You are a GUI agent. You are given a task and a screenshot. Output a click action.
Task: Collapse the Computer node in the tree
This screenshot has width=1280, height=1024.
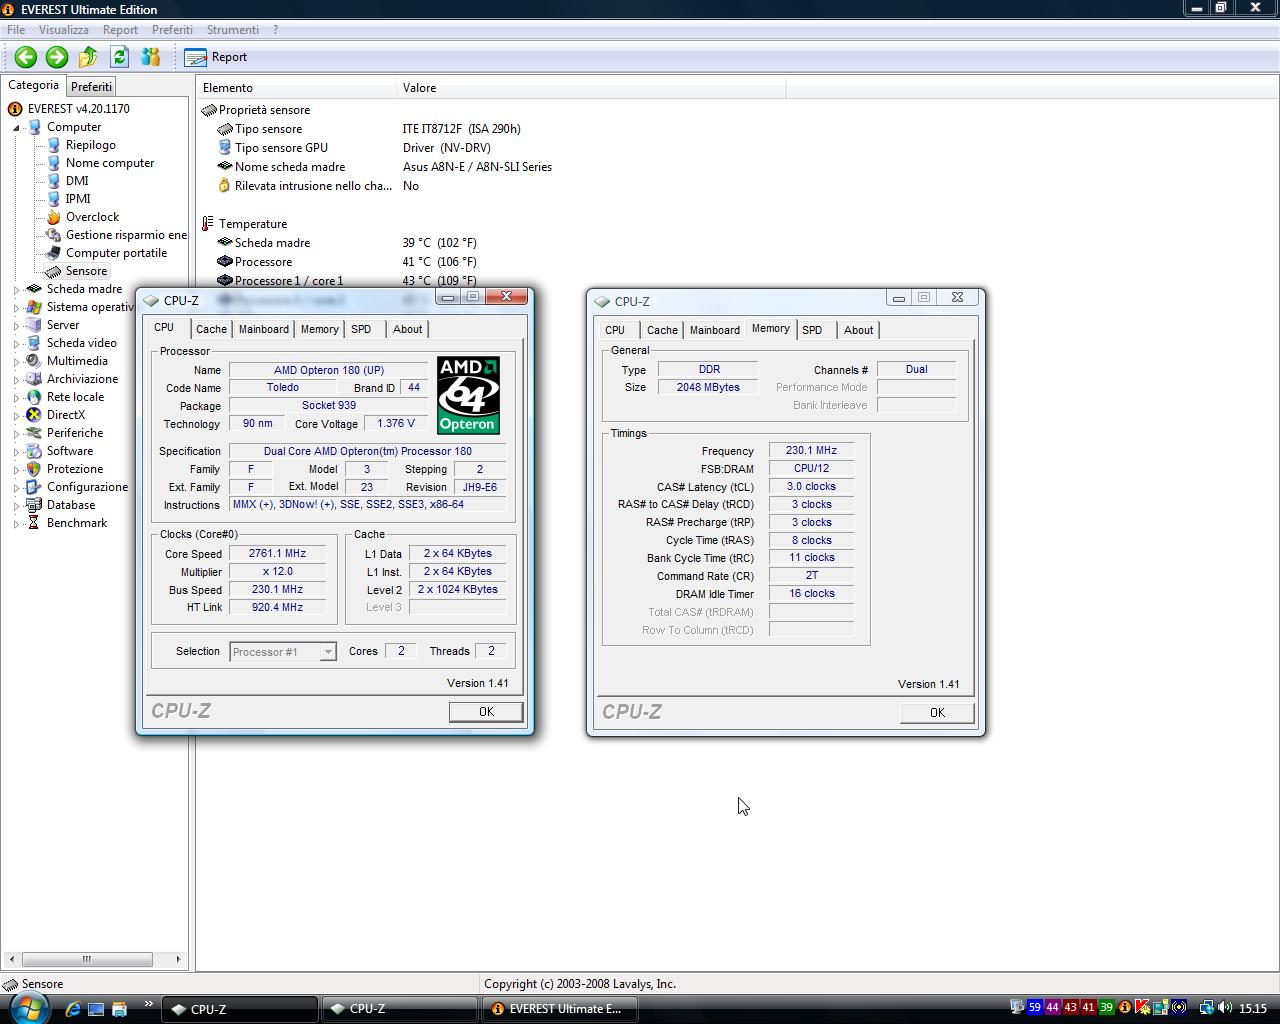click(17, 128)
